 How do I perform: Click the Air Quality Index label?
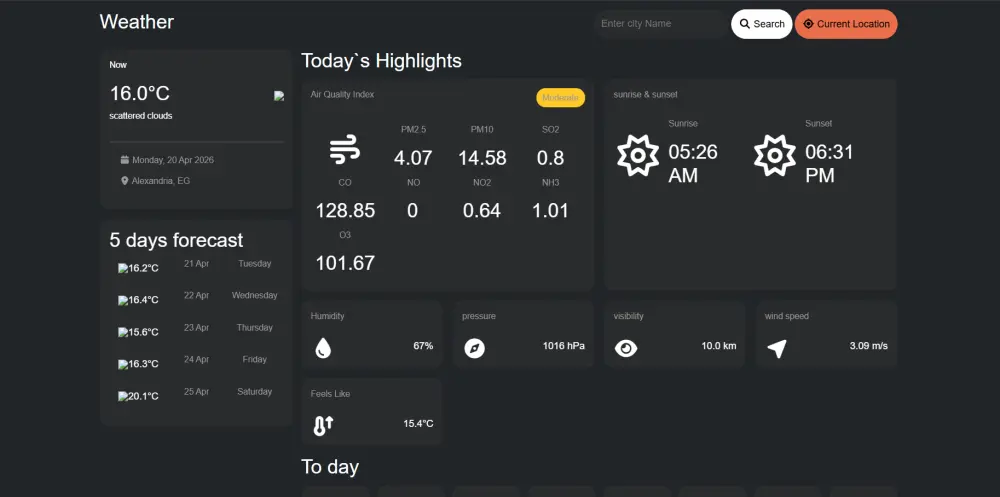(x=342, y=94)
